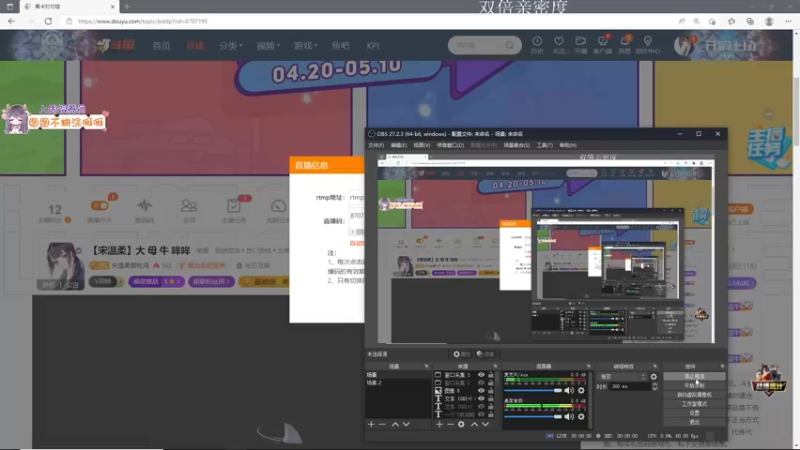Open OBS 停靠窗口(D) menu

450,145
